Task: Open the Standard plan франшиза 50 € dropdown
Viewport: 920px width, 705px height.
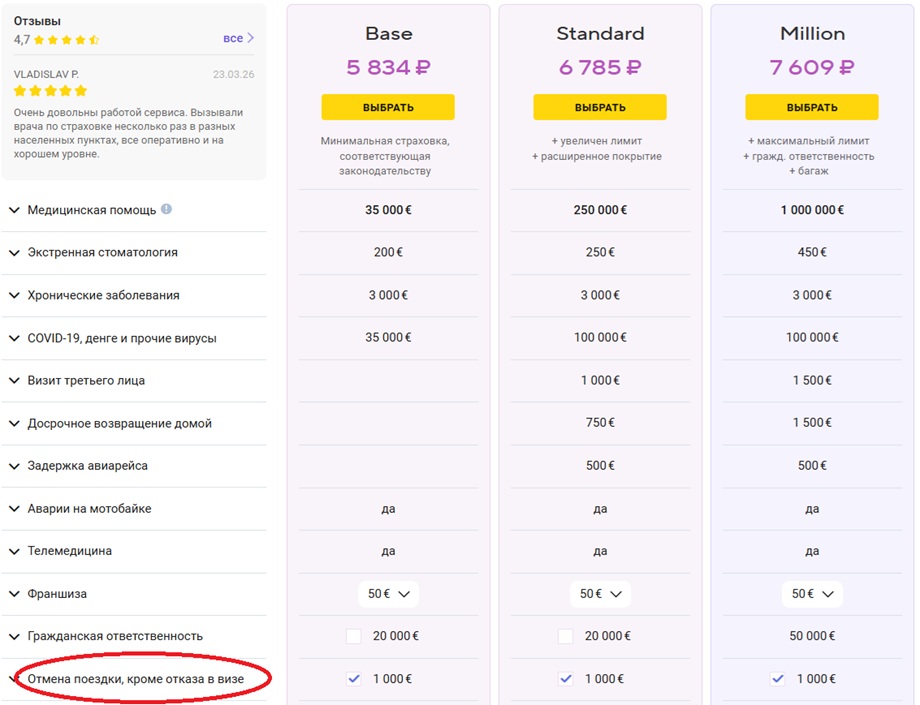Action: click(600, 594)
